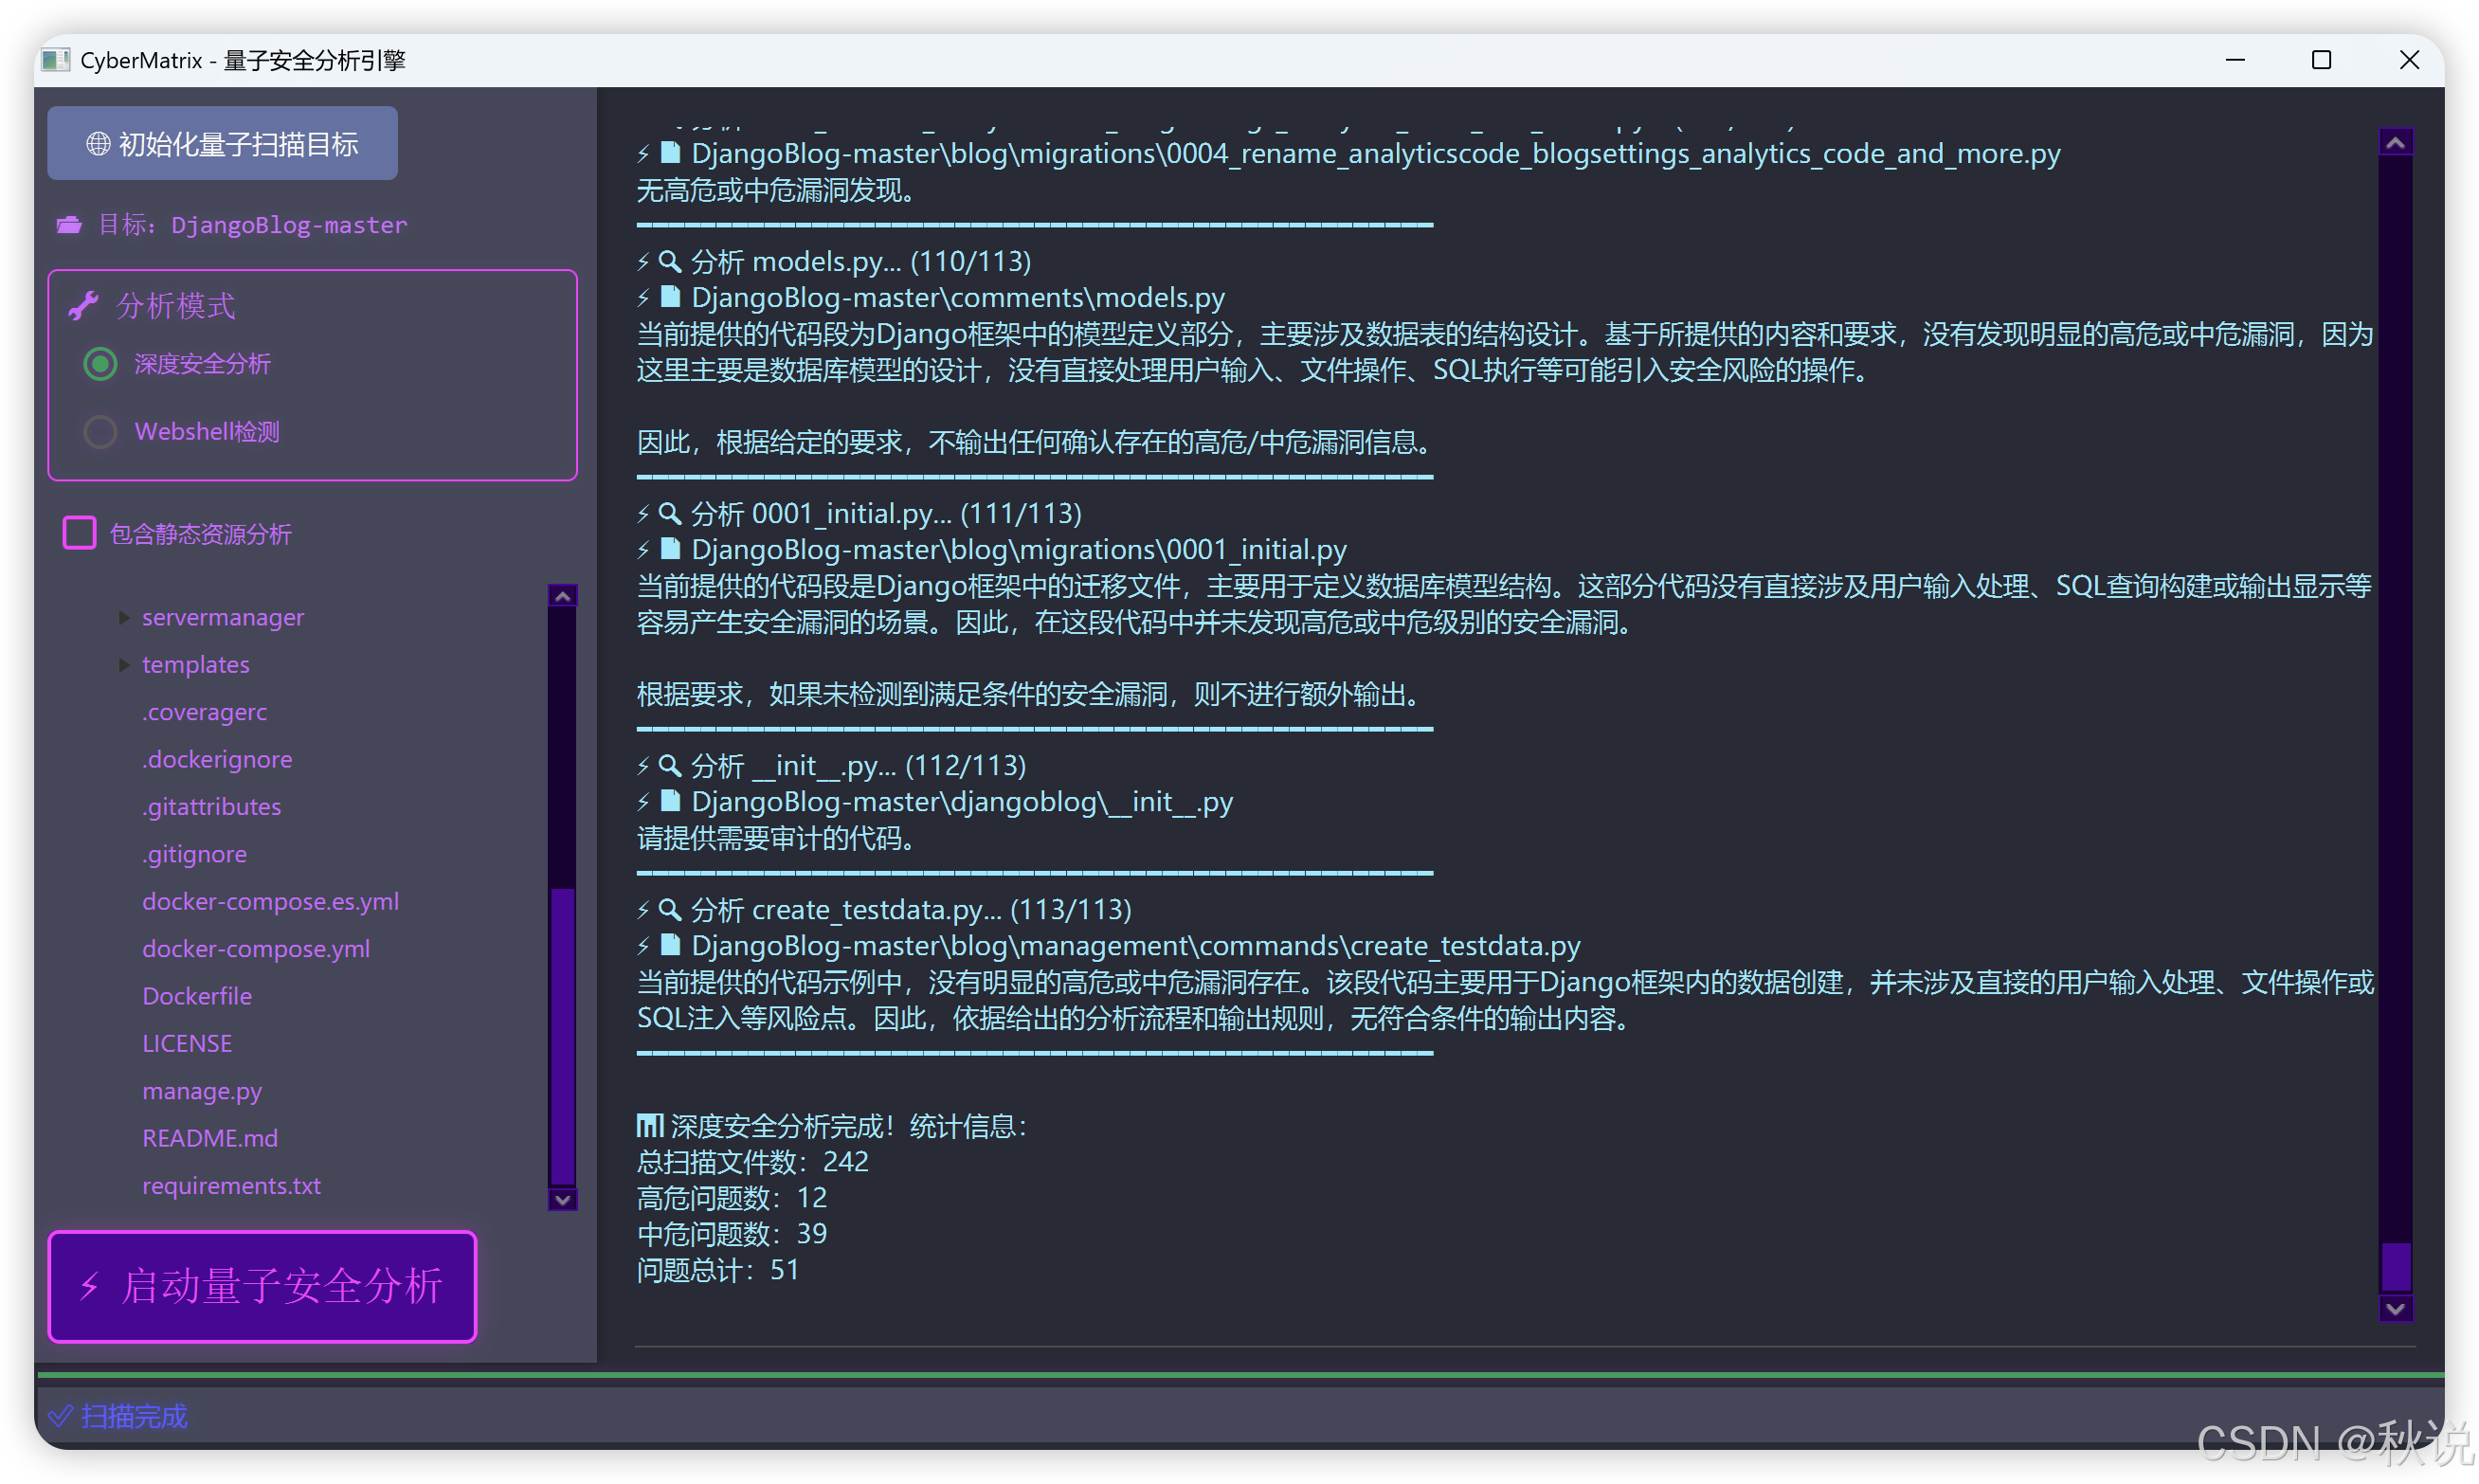The width and height of the screenshot is (2479, 1484).
Task: Click the wrench icon in the 分析模式 panel
Action: pyautogui.click(x=86, y=305)
